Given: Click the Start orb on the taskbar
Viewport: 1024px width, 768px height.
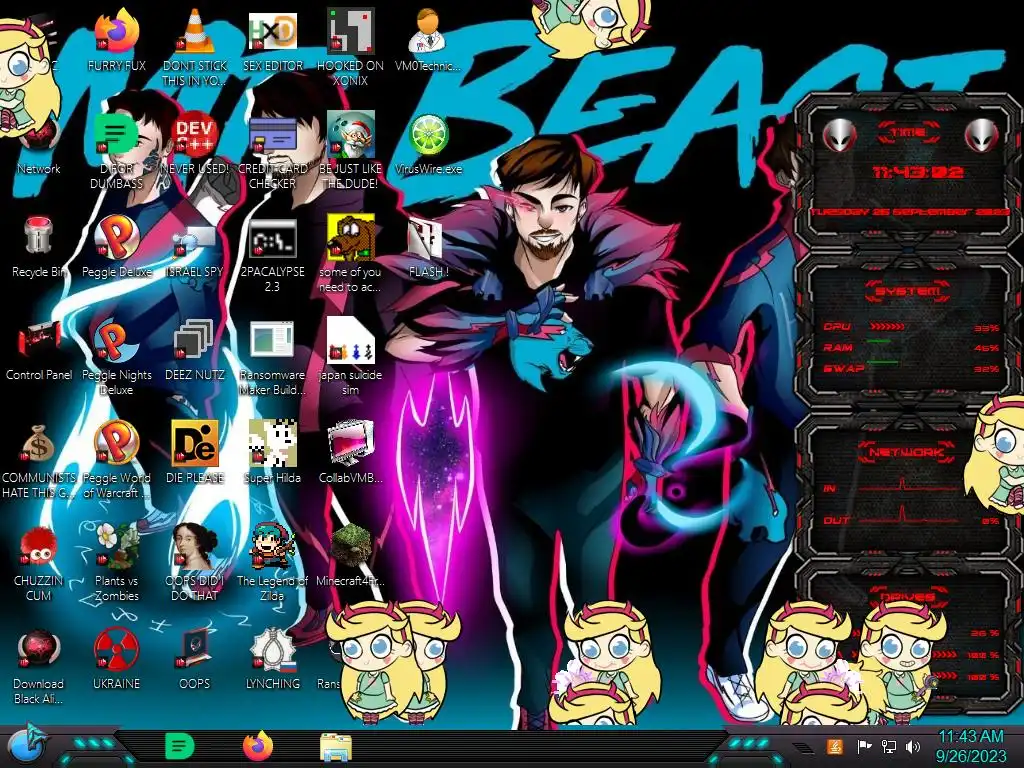Looking at the screenshot, I should click(27, 746).
